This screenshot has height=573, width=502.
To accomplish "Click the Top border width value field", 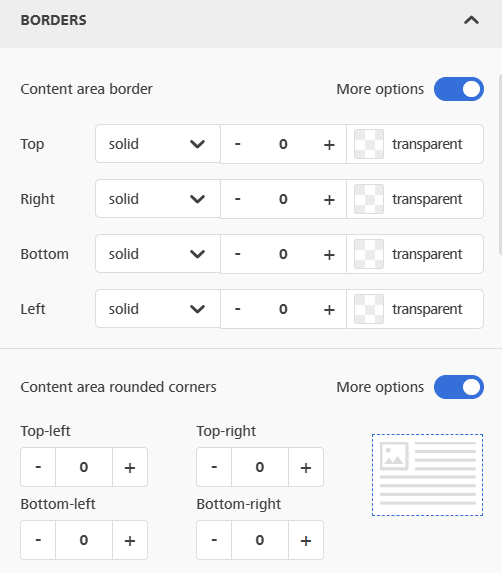I will pos(283,144).
